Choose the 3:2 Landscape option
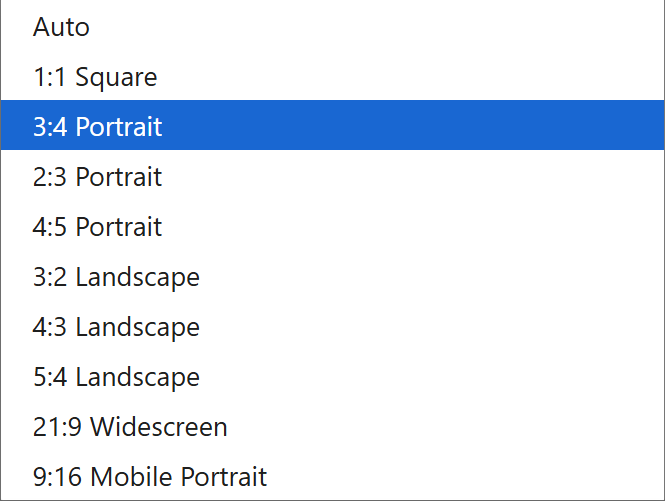The width and height of the screenshot is (665, 501). tap(332, 275)
